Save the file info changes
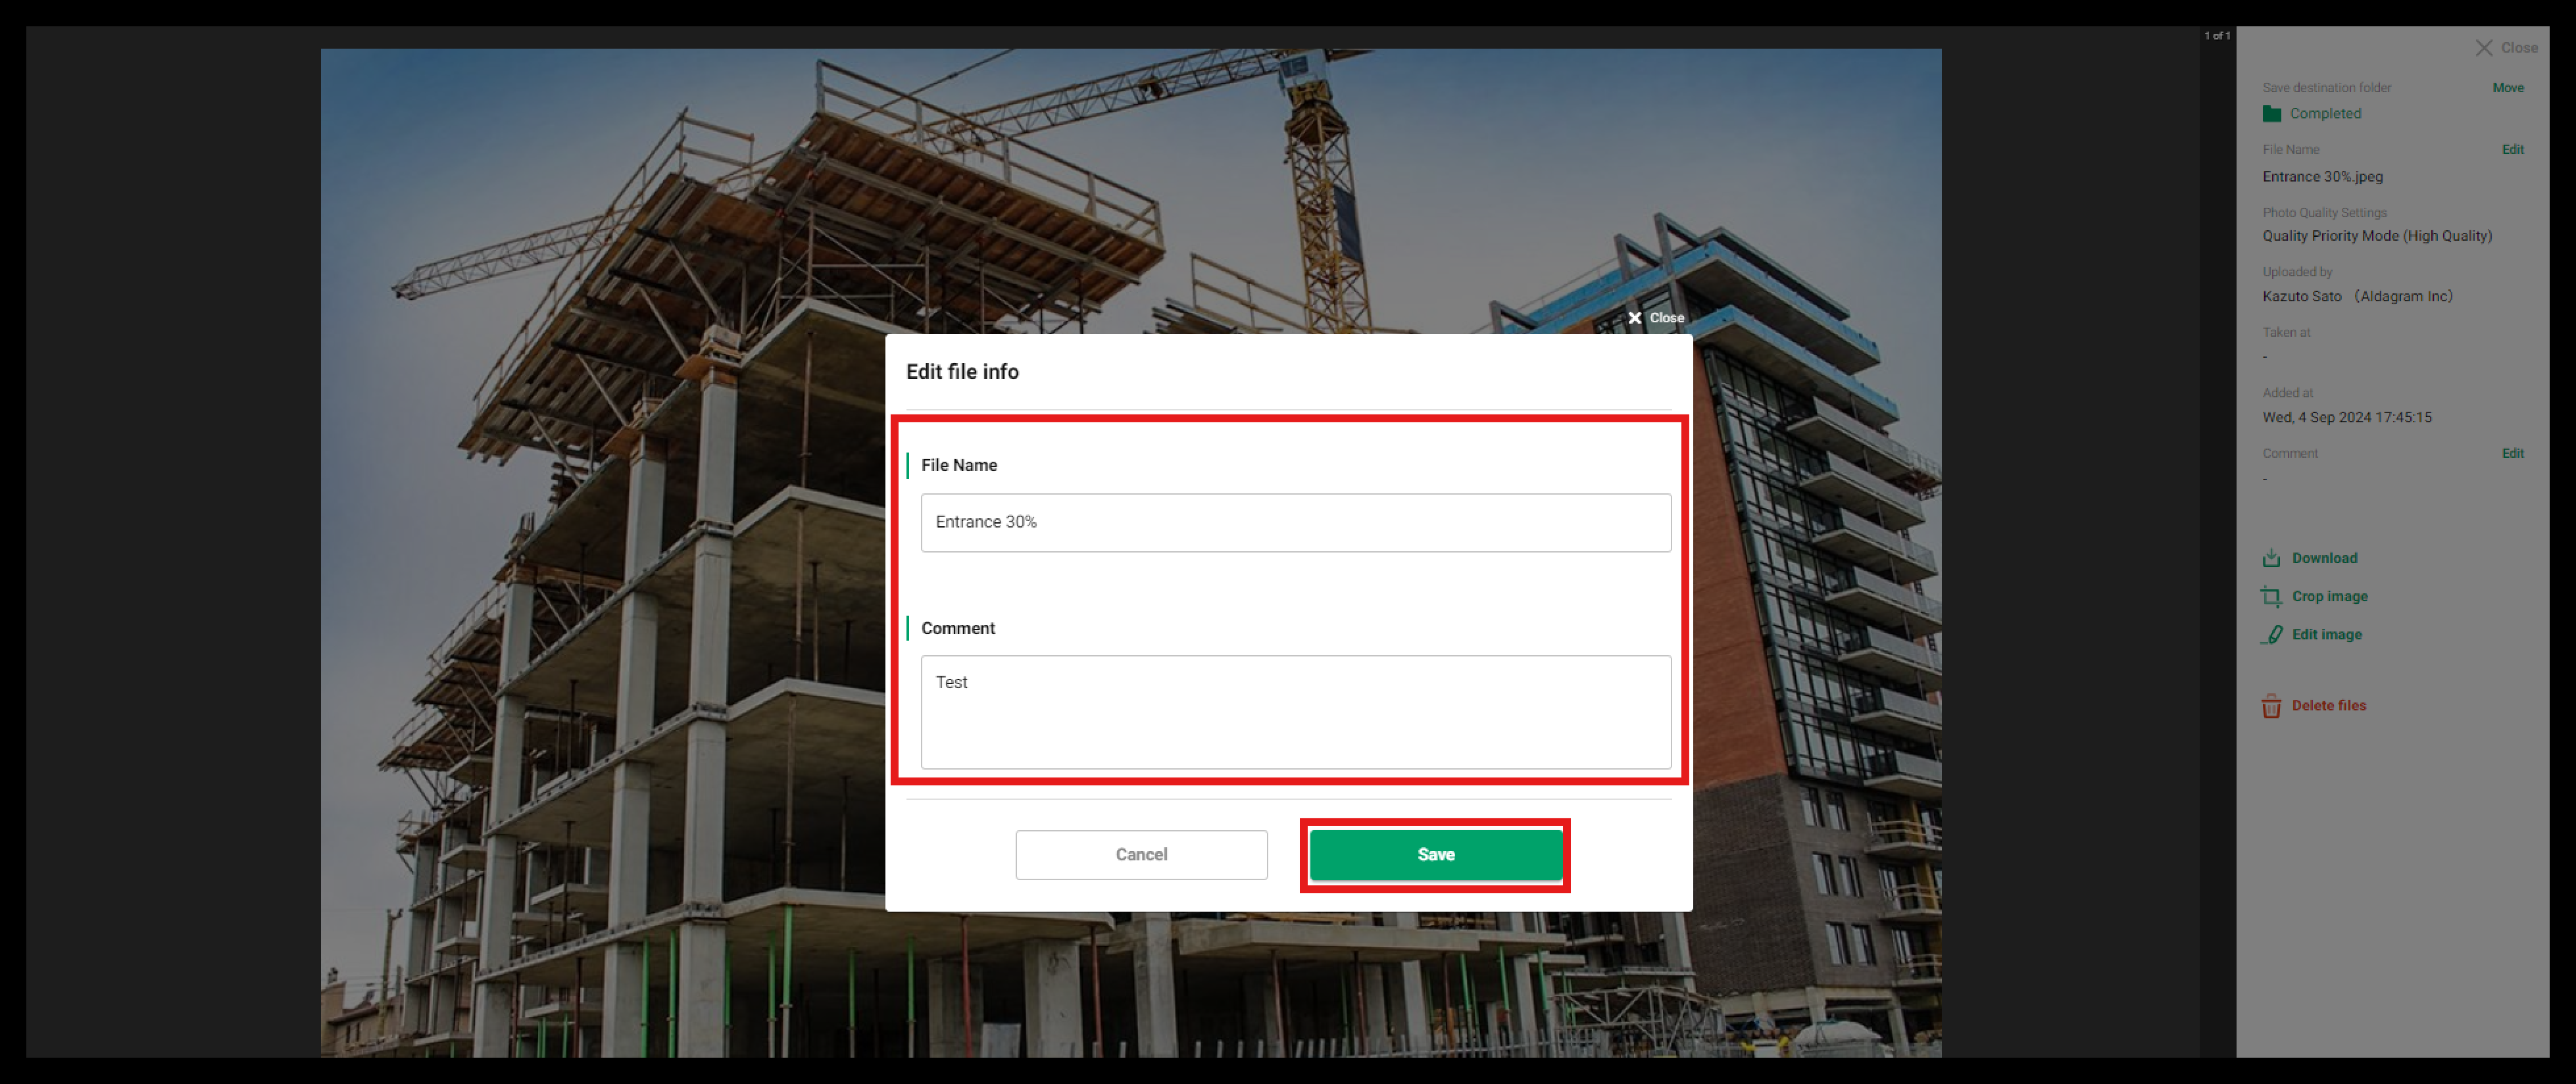The image size is (2576, 1084). pos(1436,855)
